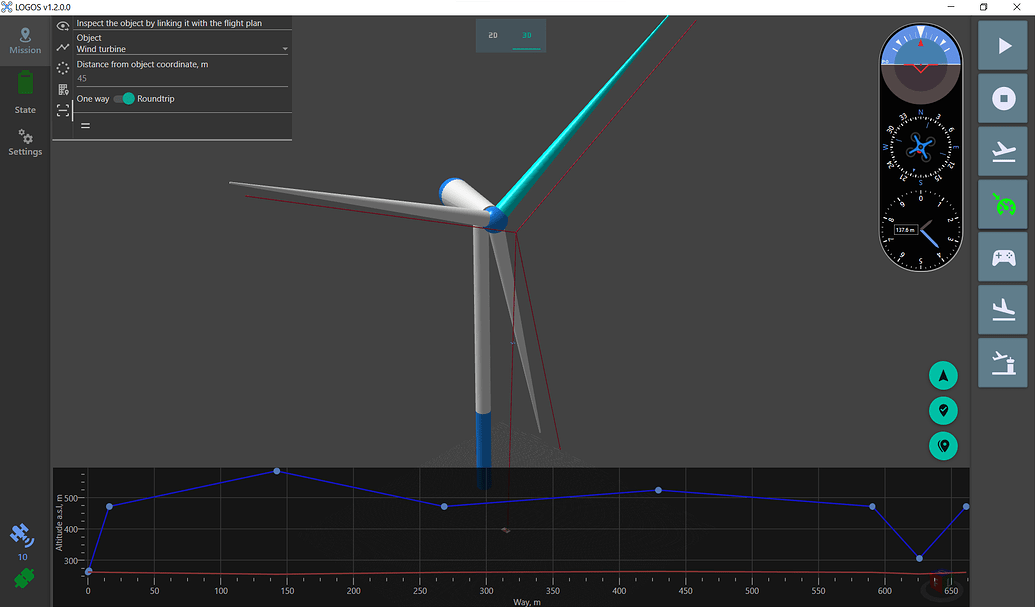Select the highest waypoint on the altitude graph

click(277, 471)
